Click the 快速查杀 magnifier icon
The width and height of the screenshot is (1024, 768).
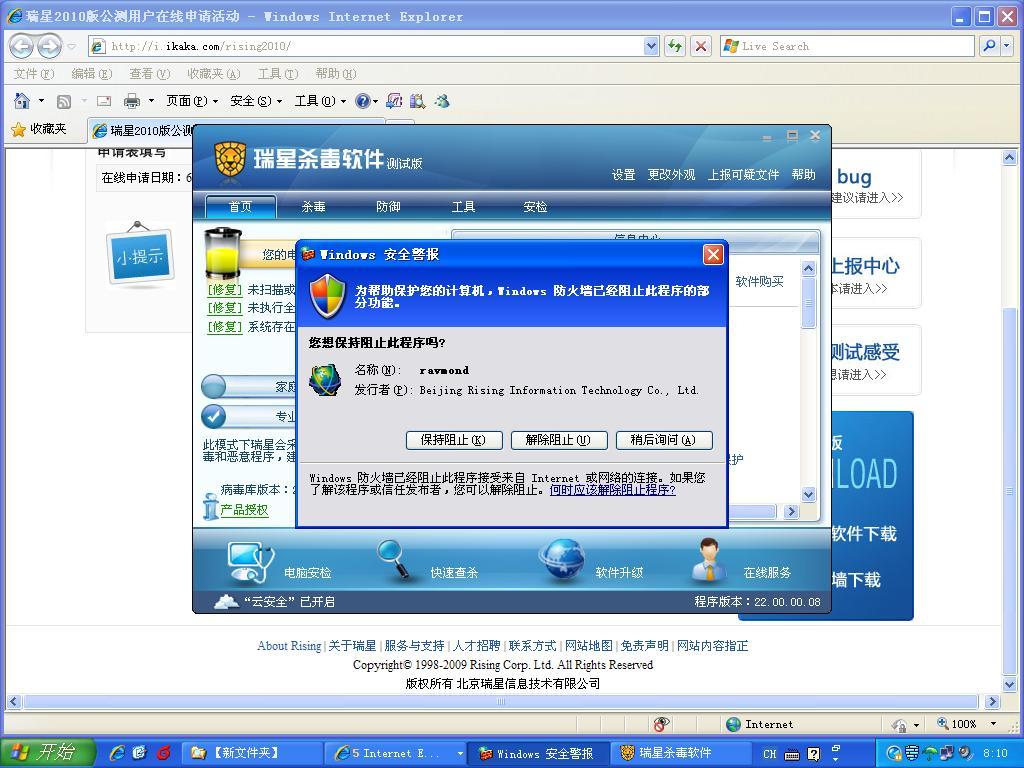pos(394,559)
